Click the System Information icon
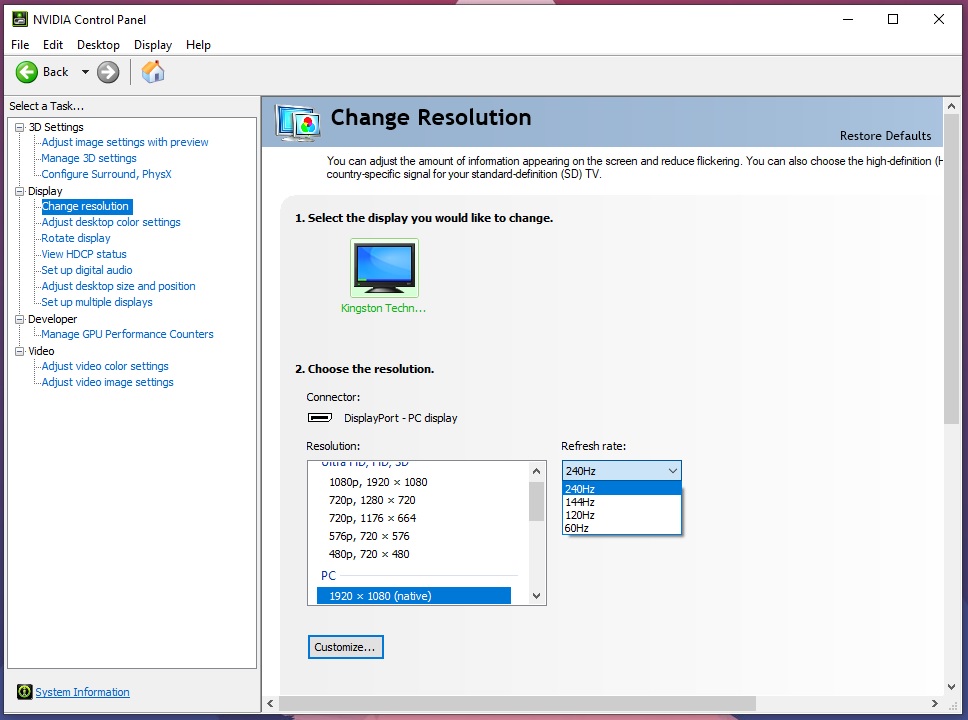 click(24, 692)
